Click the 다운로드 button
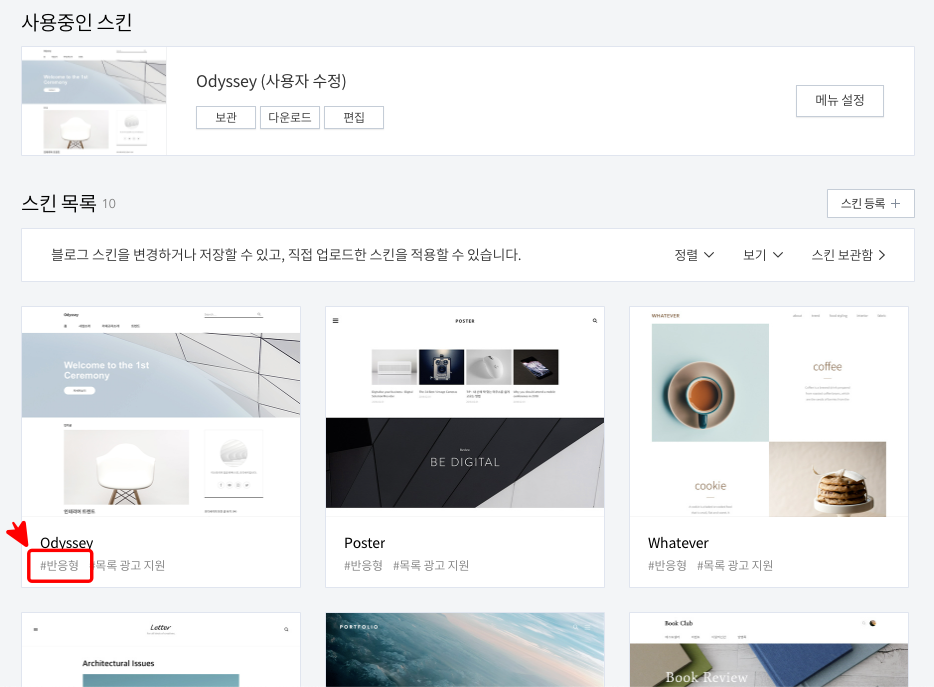Viewport: 934px width, 687px height. pyautogui.click(x=289, y=117)
